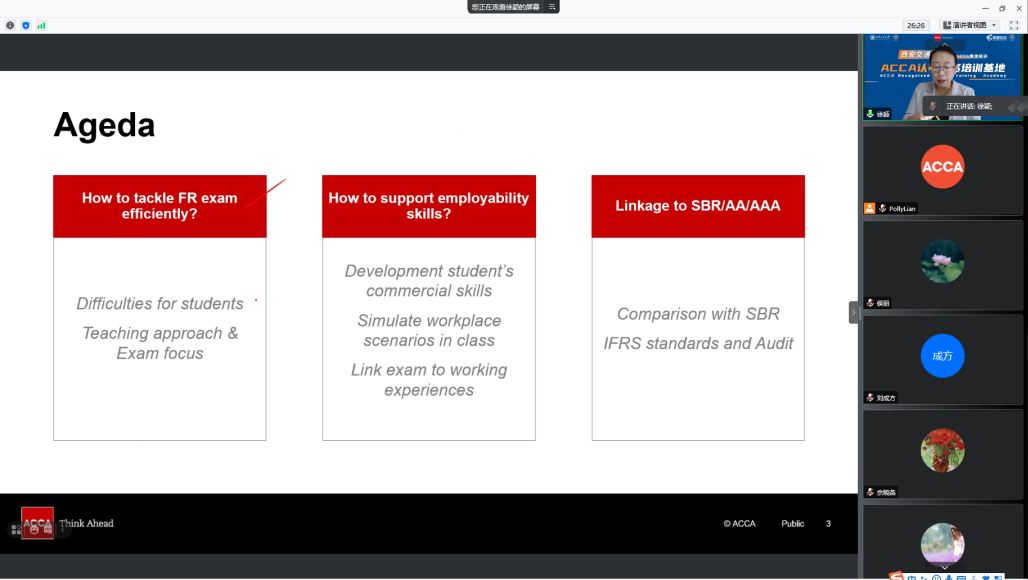Select the blue 成方 avatar tile
Screen dimensions: 1028x580
click(x=942, y=356)
